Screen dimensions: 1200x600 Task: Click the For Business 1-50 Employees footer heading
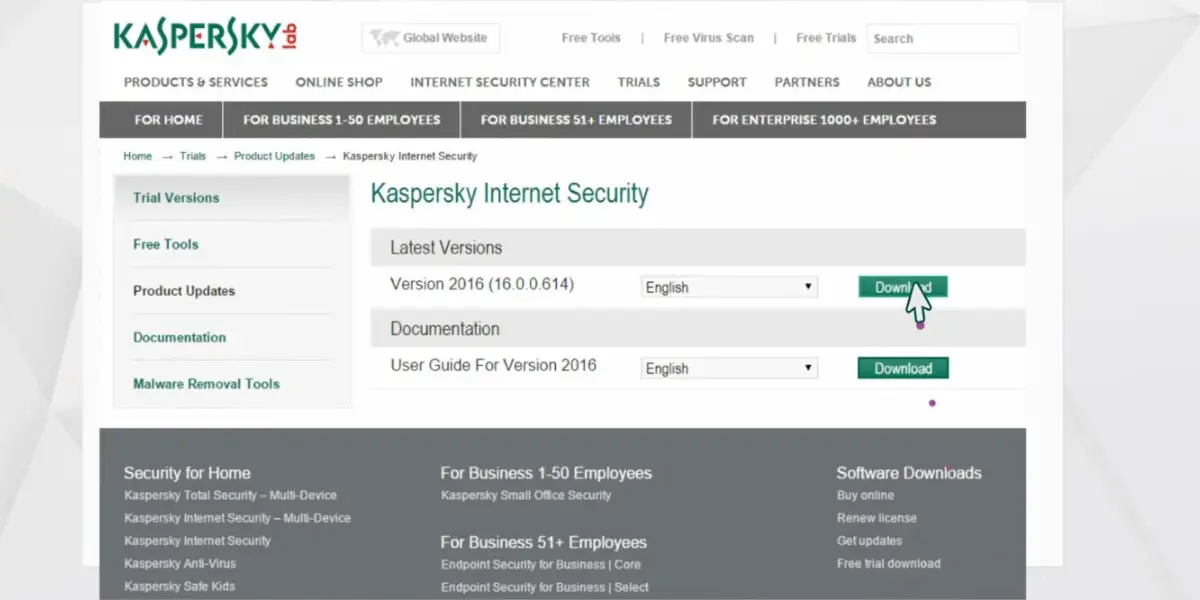[x=546, y=473]
